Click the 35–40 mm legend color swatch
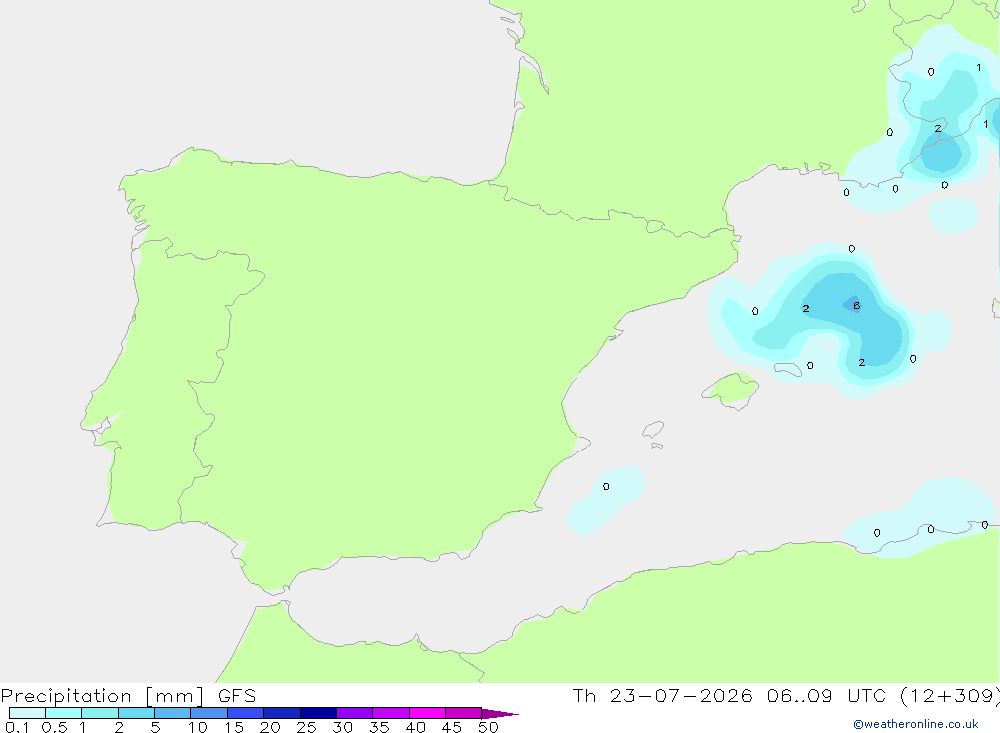 pyautogui.click(x=391, y=713)
